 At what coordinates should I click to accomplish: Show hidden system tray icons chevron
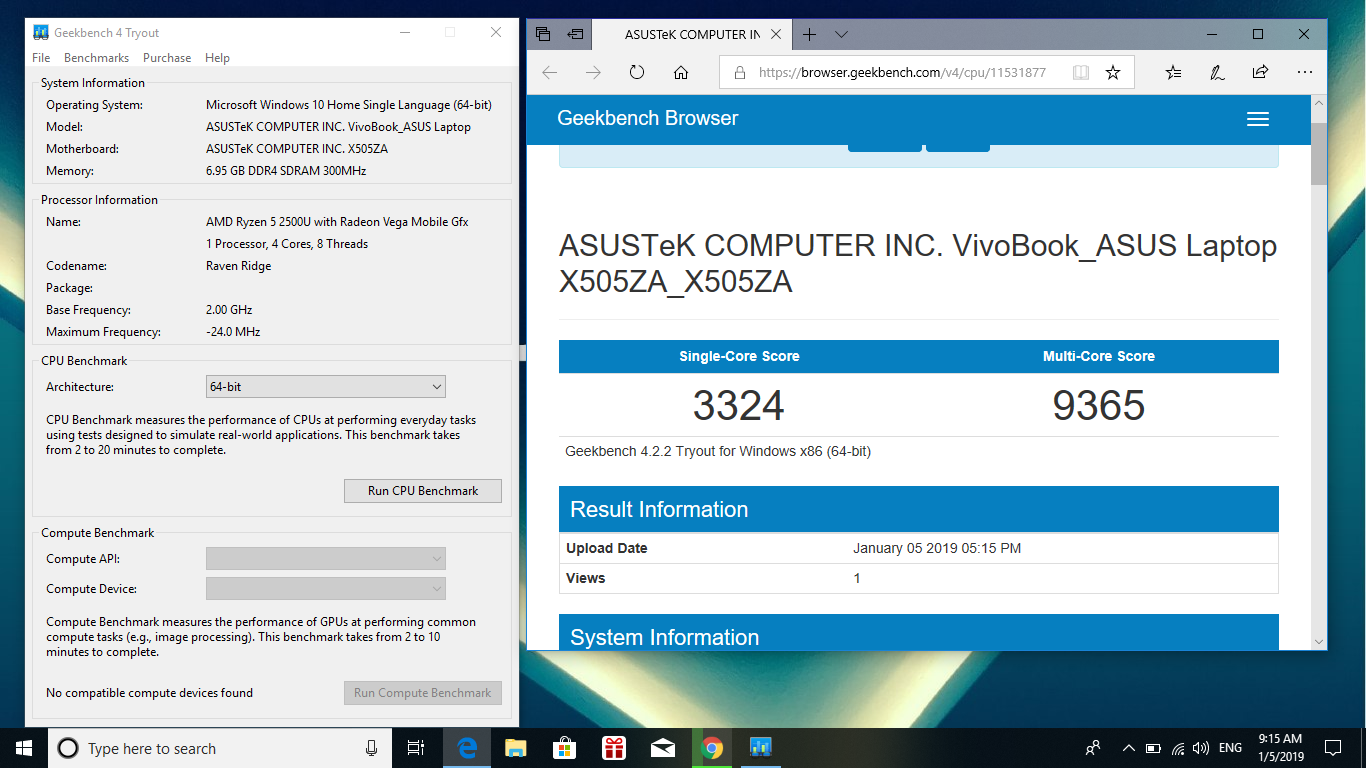pyautogui.click(x=1129, y=748)
